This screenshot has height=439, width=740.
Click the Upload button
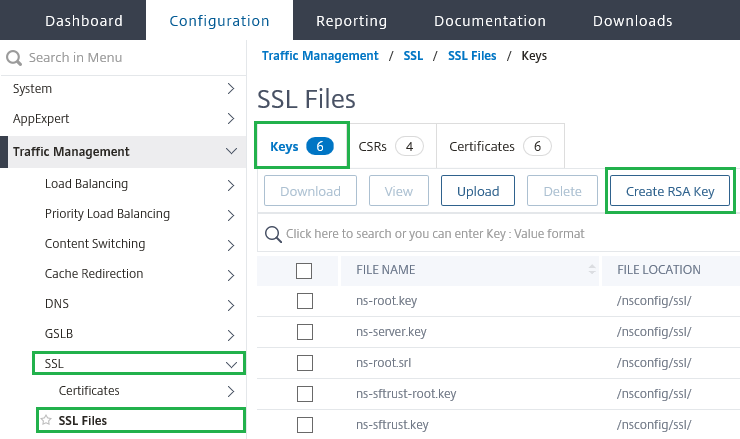(x=477, y=191)
